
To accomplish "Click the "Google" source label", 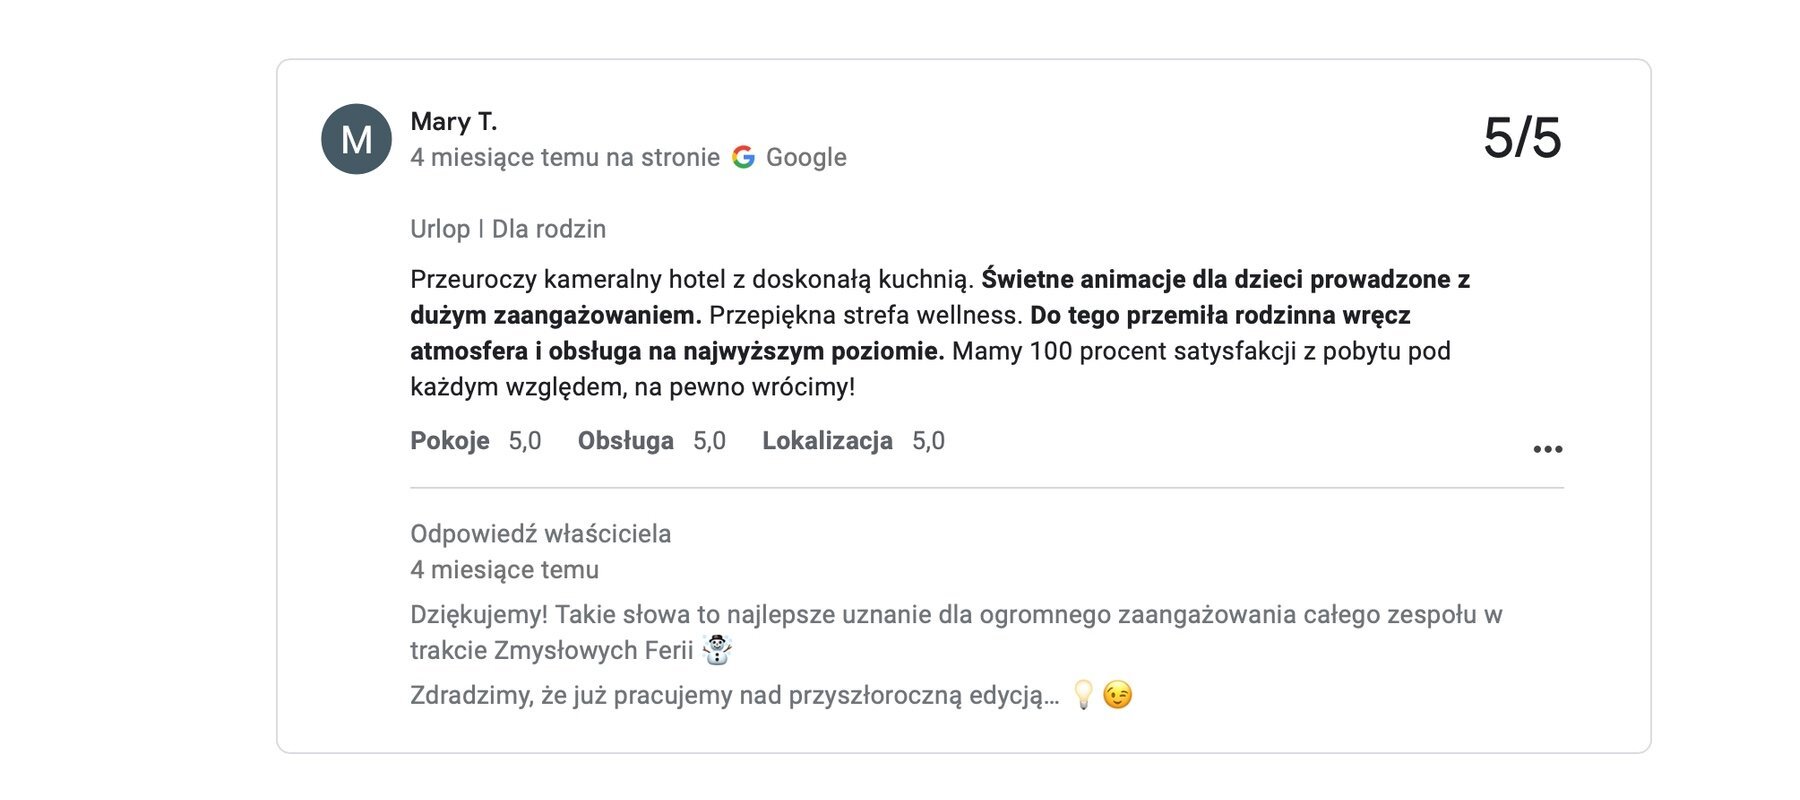I will (x=806, y=157).
